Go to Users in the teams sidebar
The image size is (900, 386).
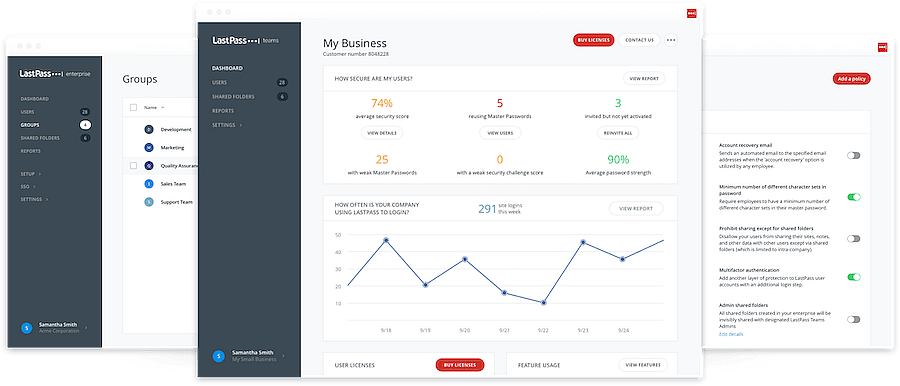(219, 83)
